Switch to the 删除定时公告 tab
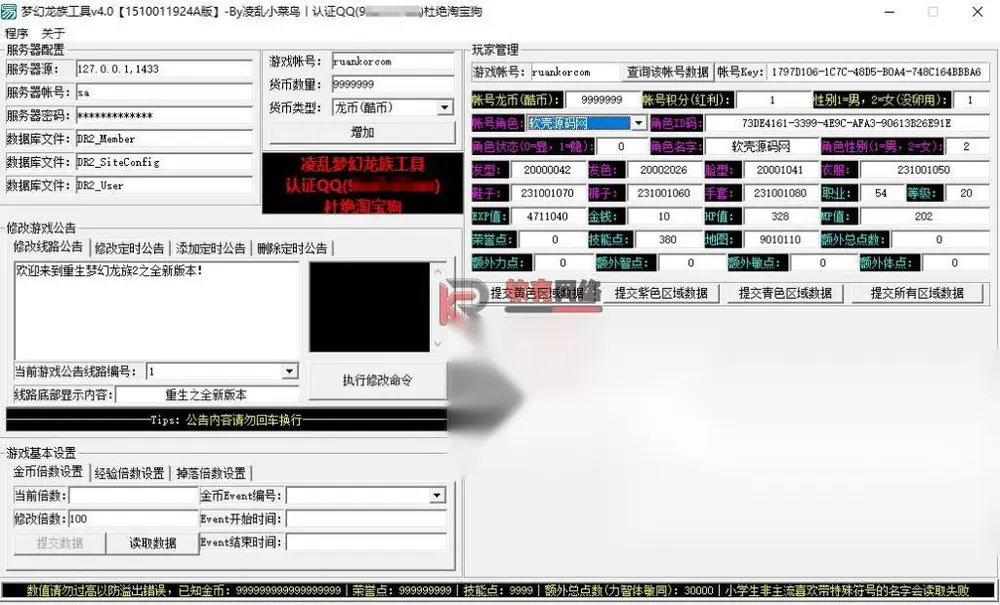Viewport: 1000px width, 605px height. click(x=292, y=248)
